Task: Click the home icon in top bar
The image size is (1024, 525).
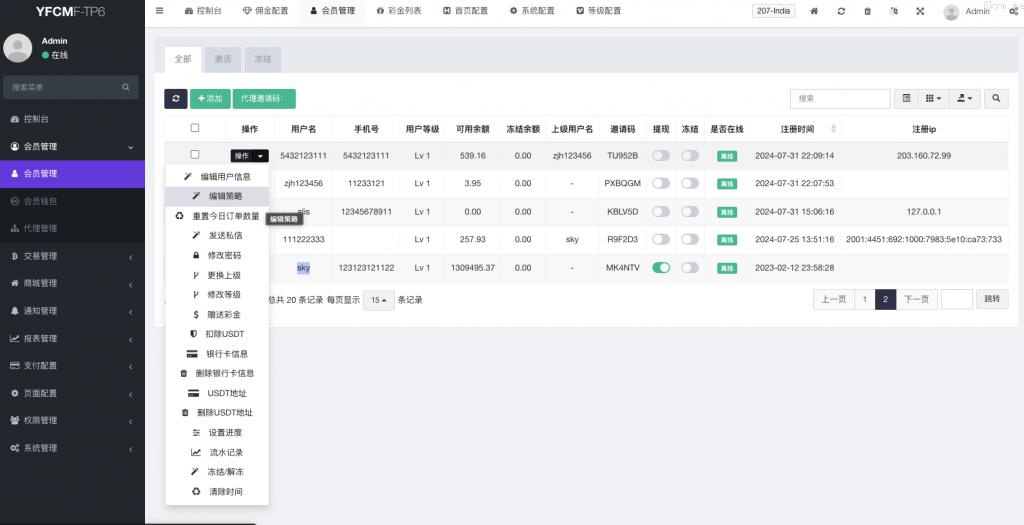Action: pos(814,11)
